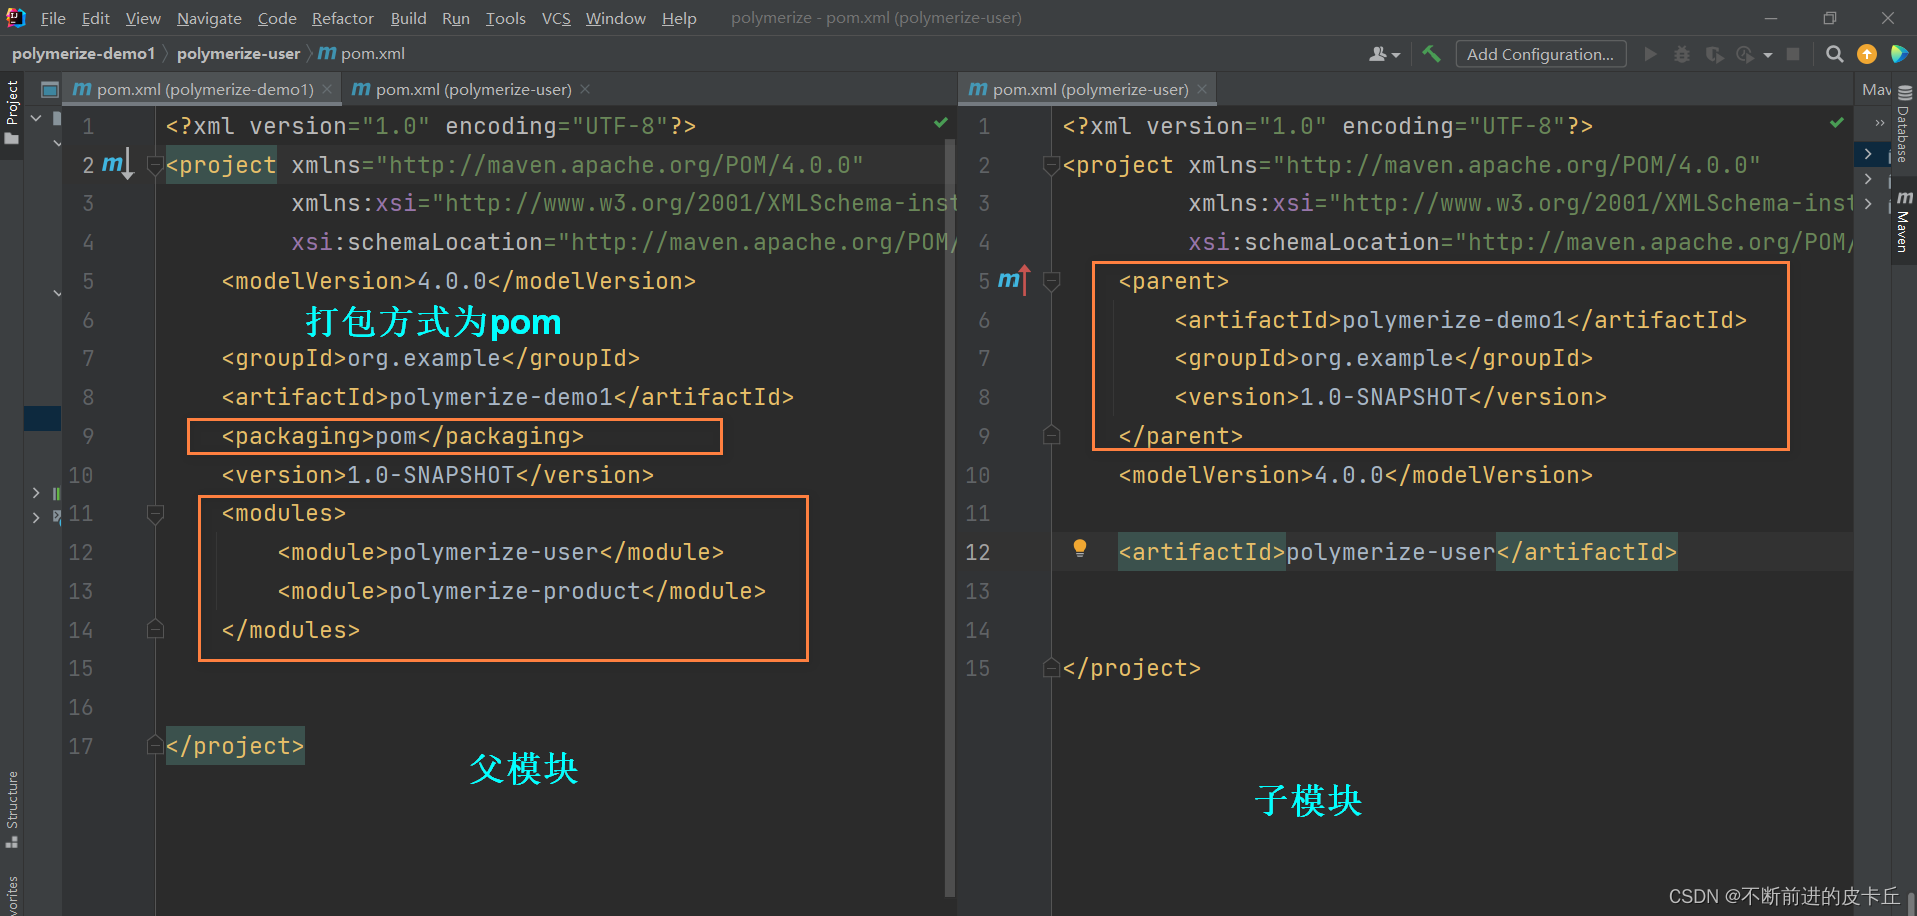
Task: Expand second-to-last project tree node
Action: click(x=36, y=493)
